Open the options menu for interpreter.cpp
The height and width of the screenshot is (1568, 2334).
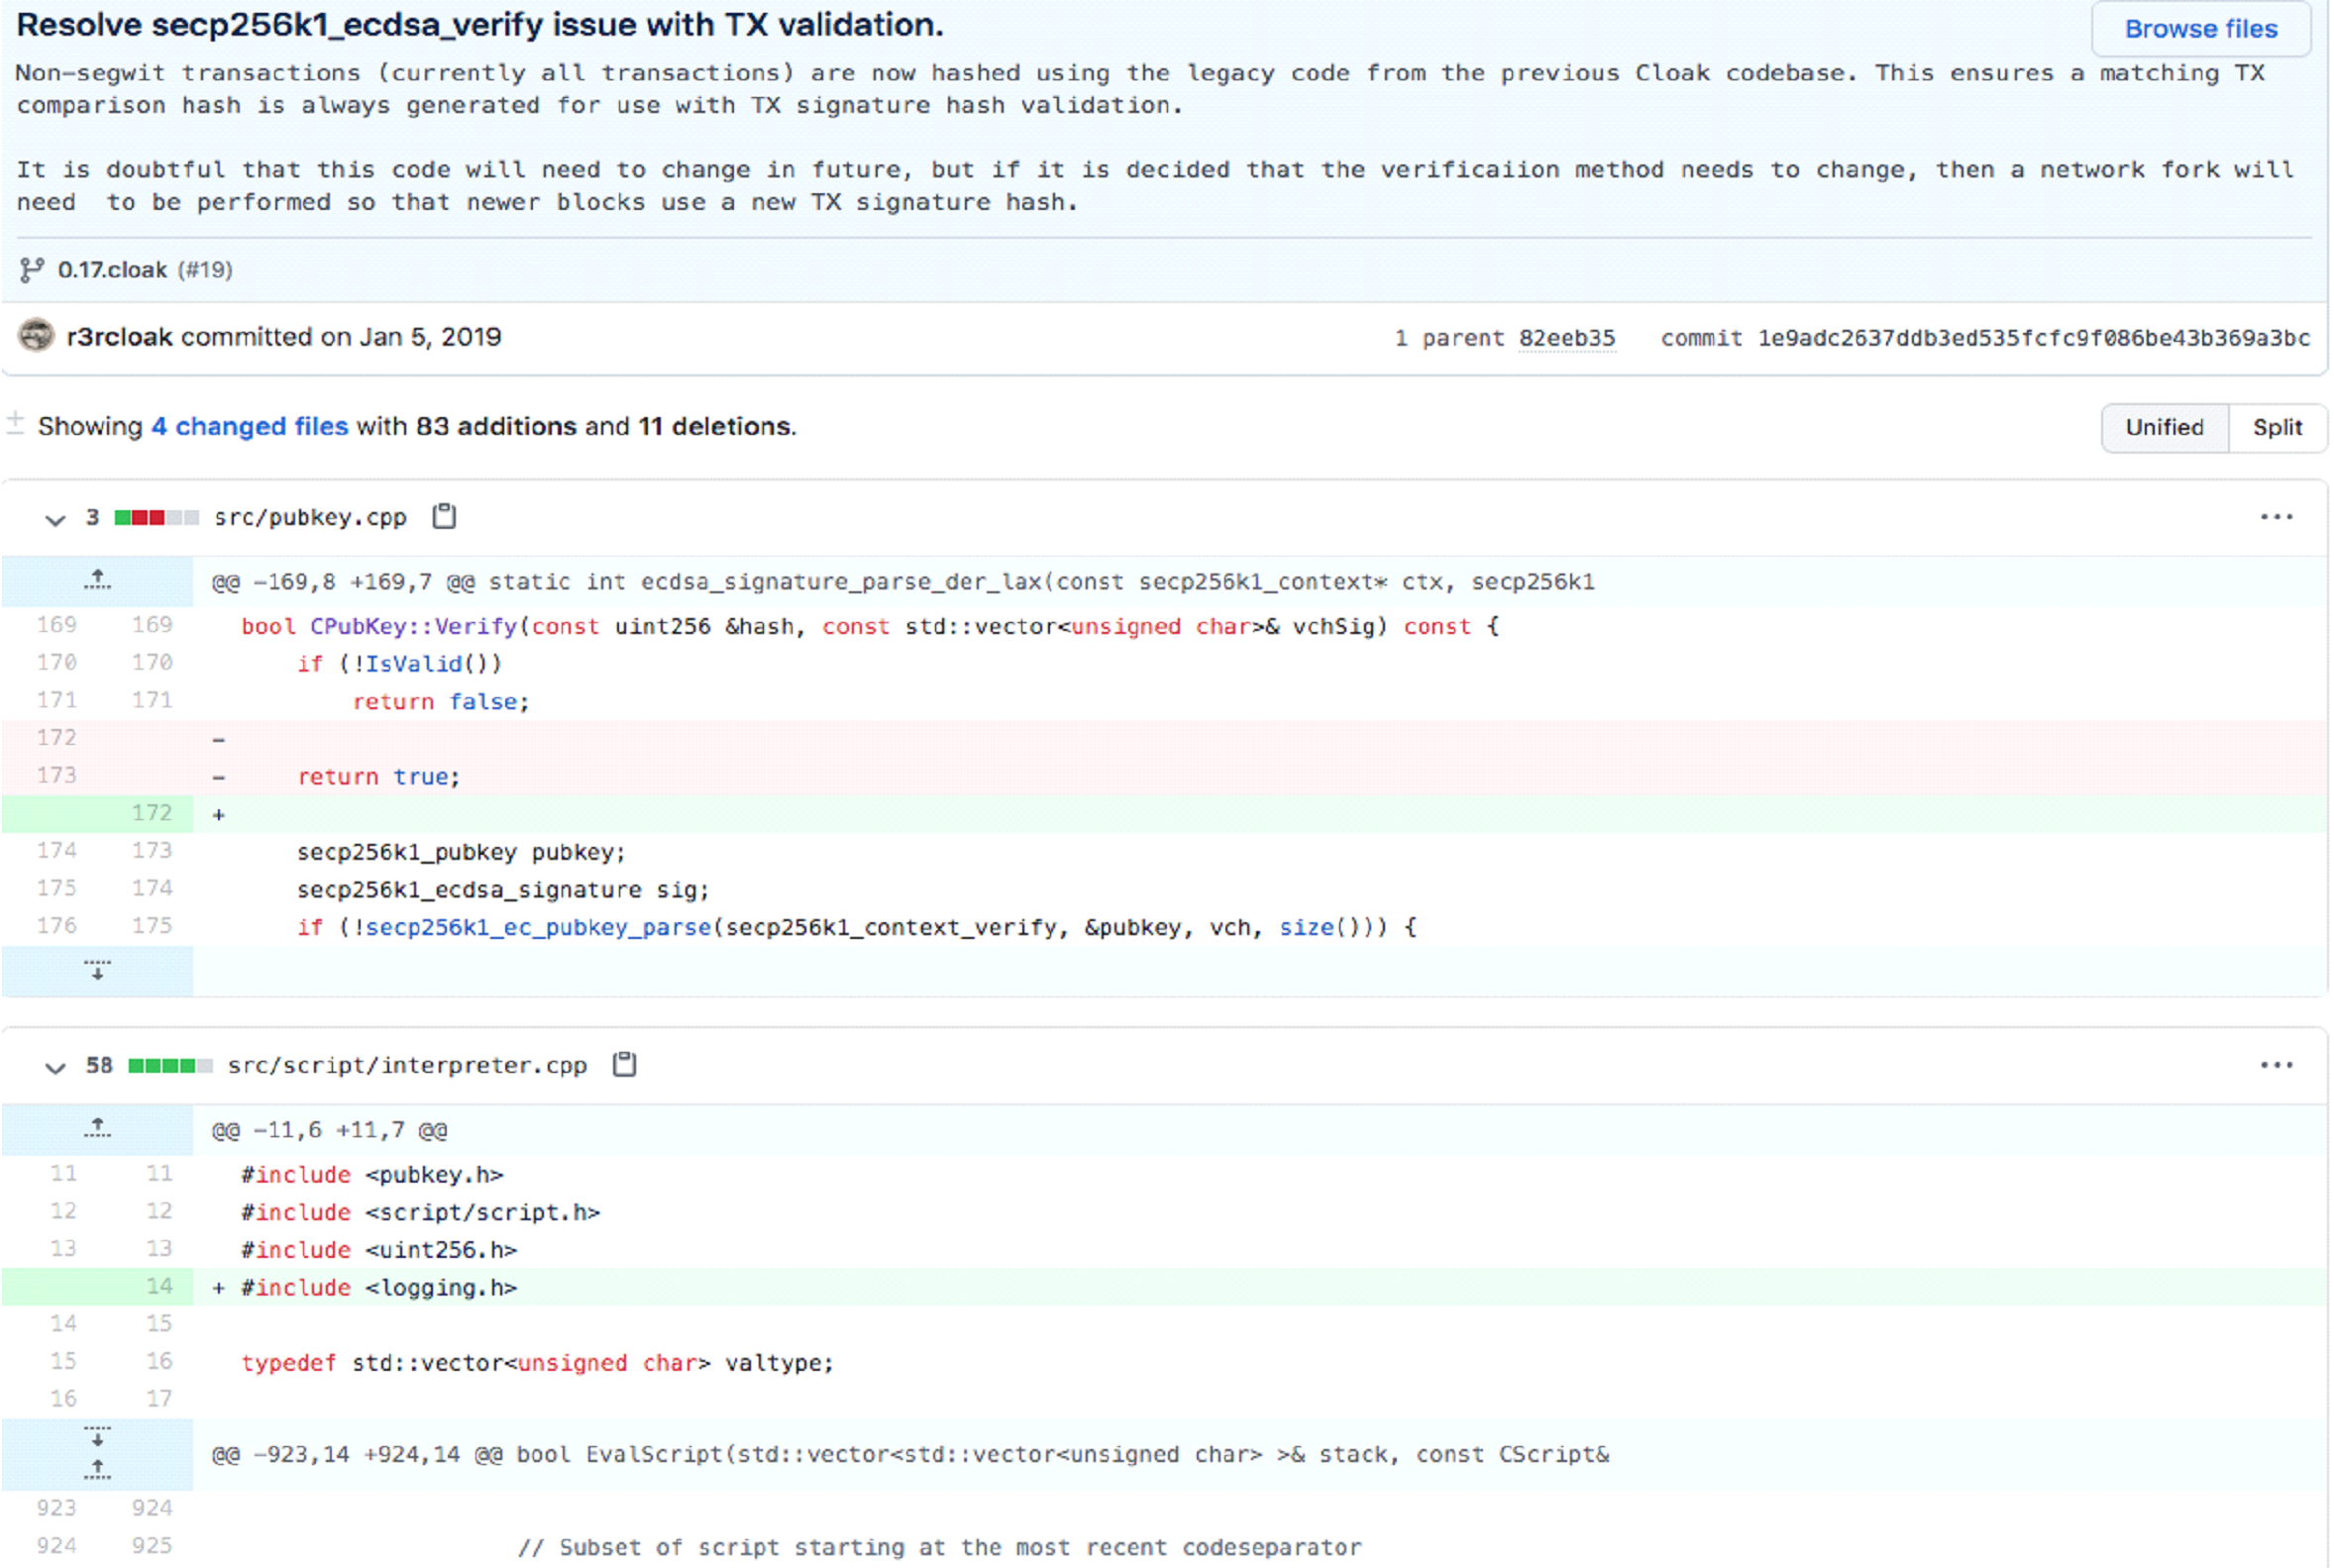2276,1065
